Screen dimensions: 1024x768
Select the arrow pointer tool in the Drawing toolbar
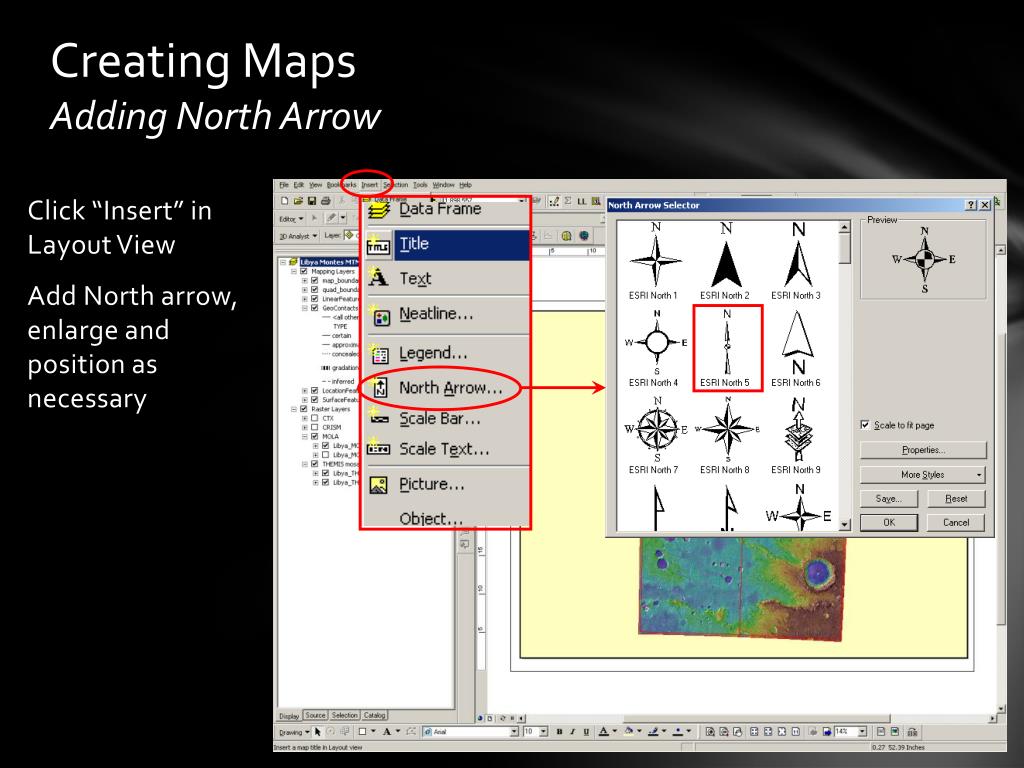point(317,732)
